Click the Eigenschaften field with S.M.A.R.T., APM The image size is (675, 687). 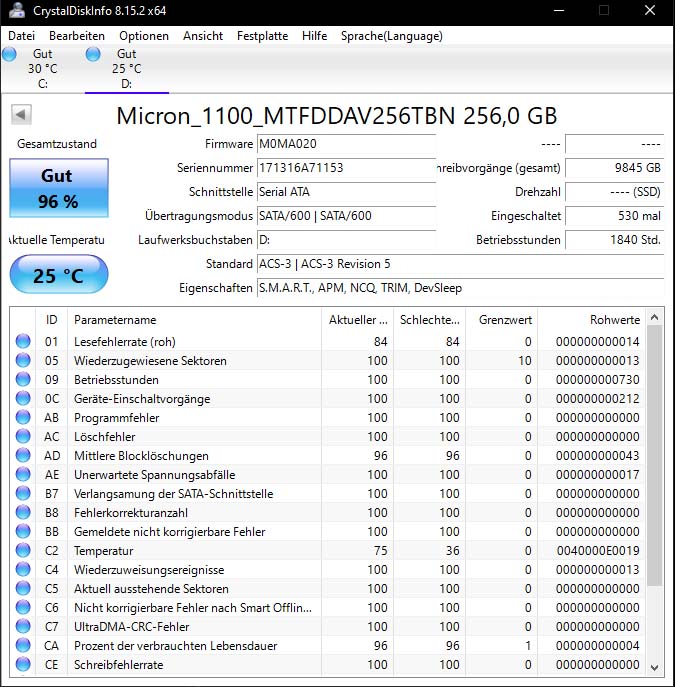[460, 288]
